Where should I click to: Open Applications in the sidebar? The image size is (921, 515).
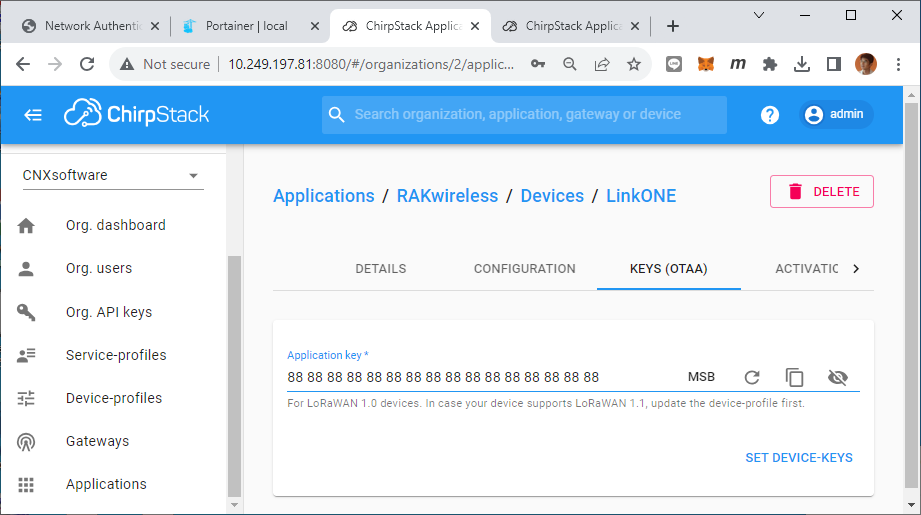pyautogui.click(x=106, y=484)
